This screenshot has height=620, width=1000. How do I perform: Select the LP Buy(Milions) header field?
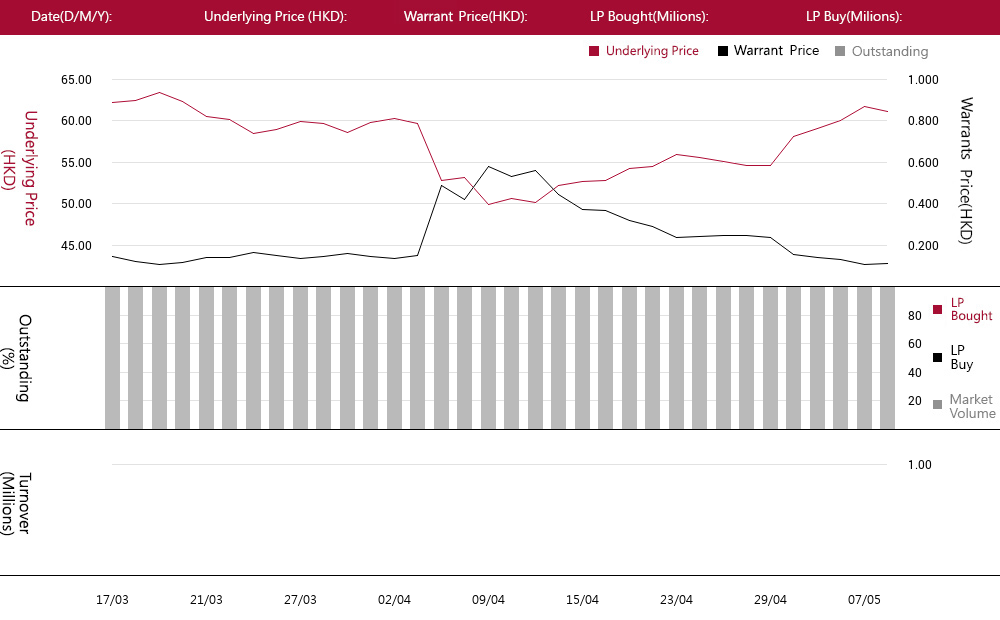854,17
